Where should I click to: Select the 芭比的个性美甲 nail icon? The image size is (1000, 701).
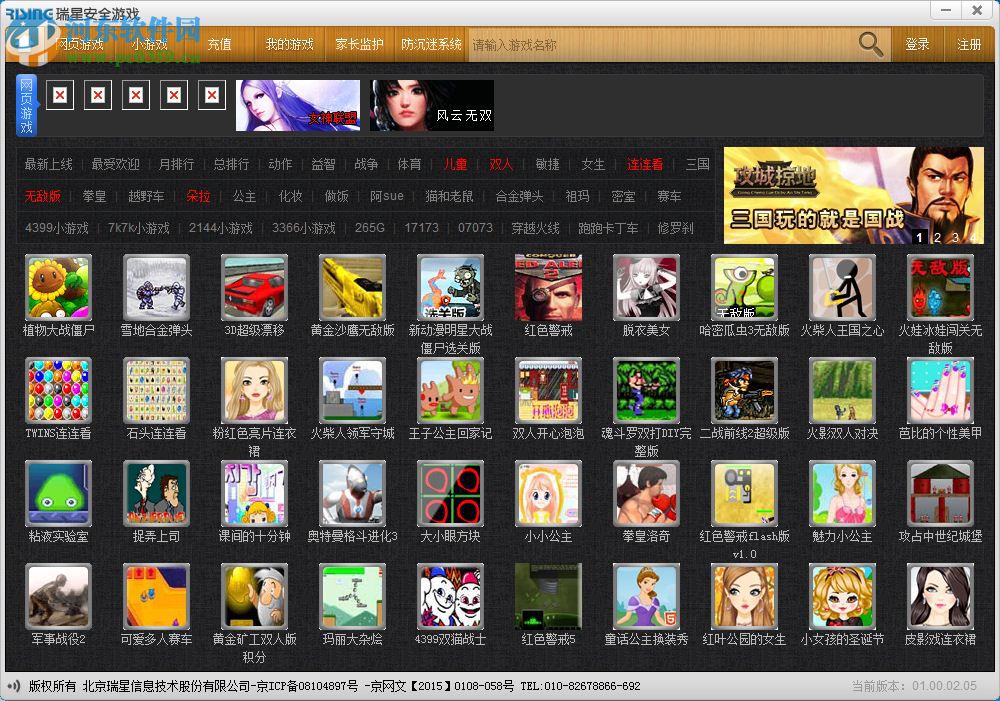point(941,390)
